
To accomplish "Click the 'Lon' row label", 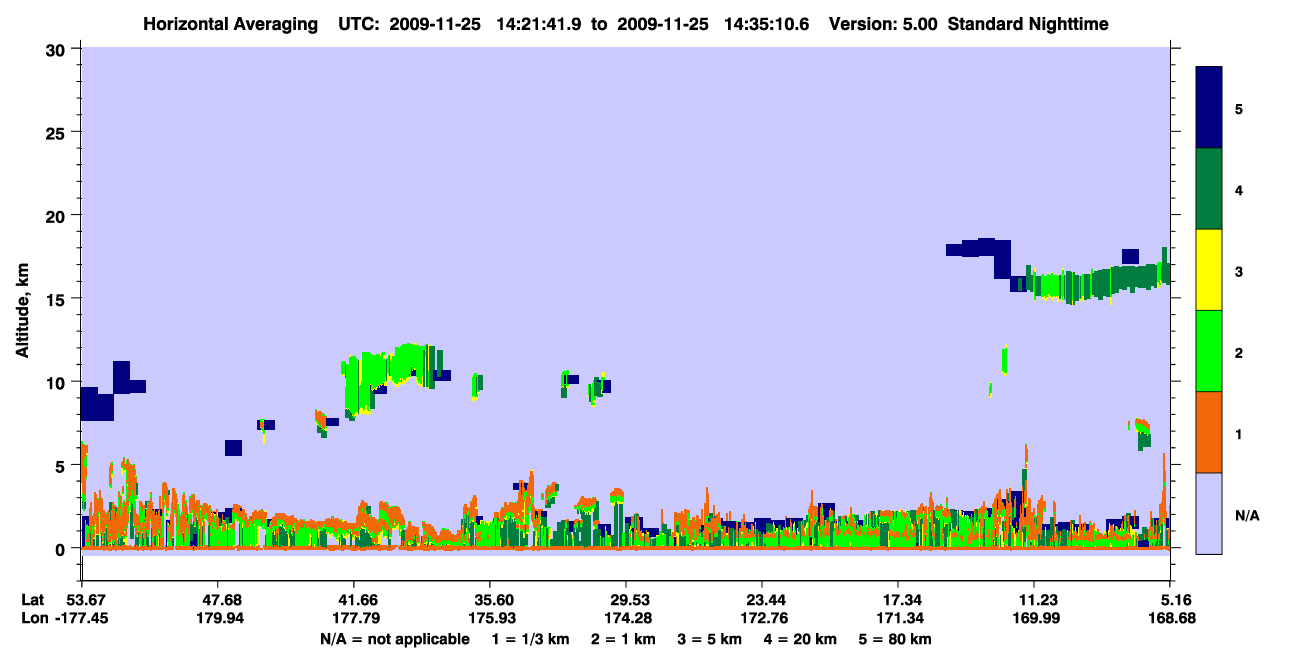I will (34, 618).
